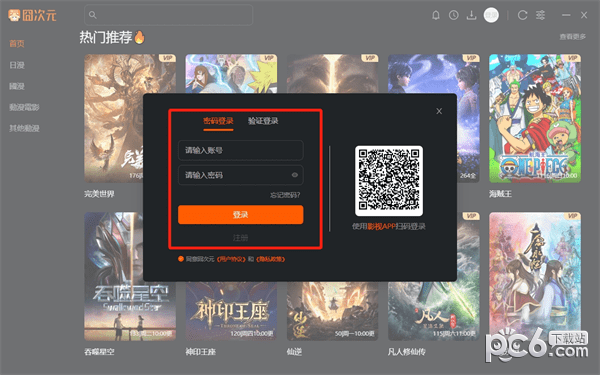Toggle the user agreement checkbox
The image size is (600, 375).
coord(181,259)
